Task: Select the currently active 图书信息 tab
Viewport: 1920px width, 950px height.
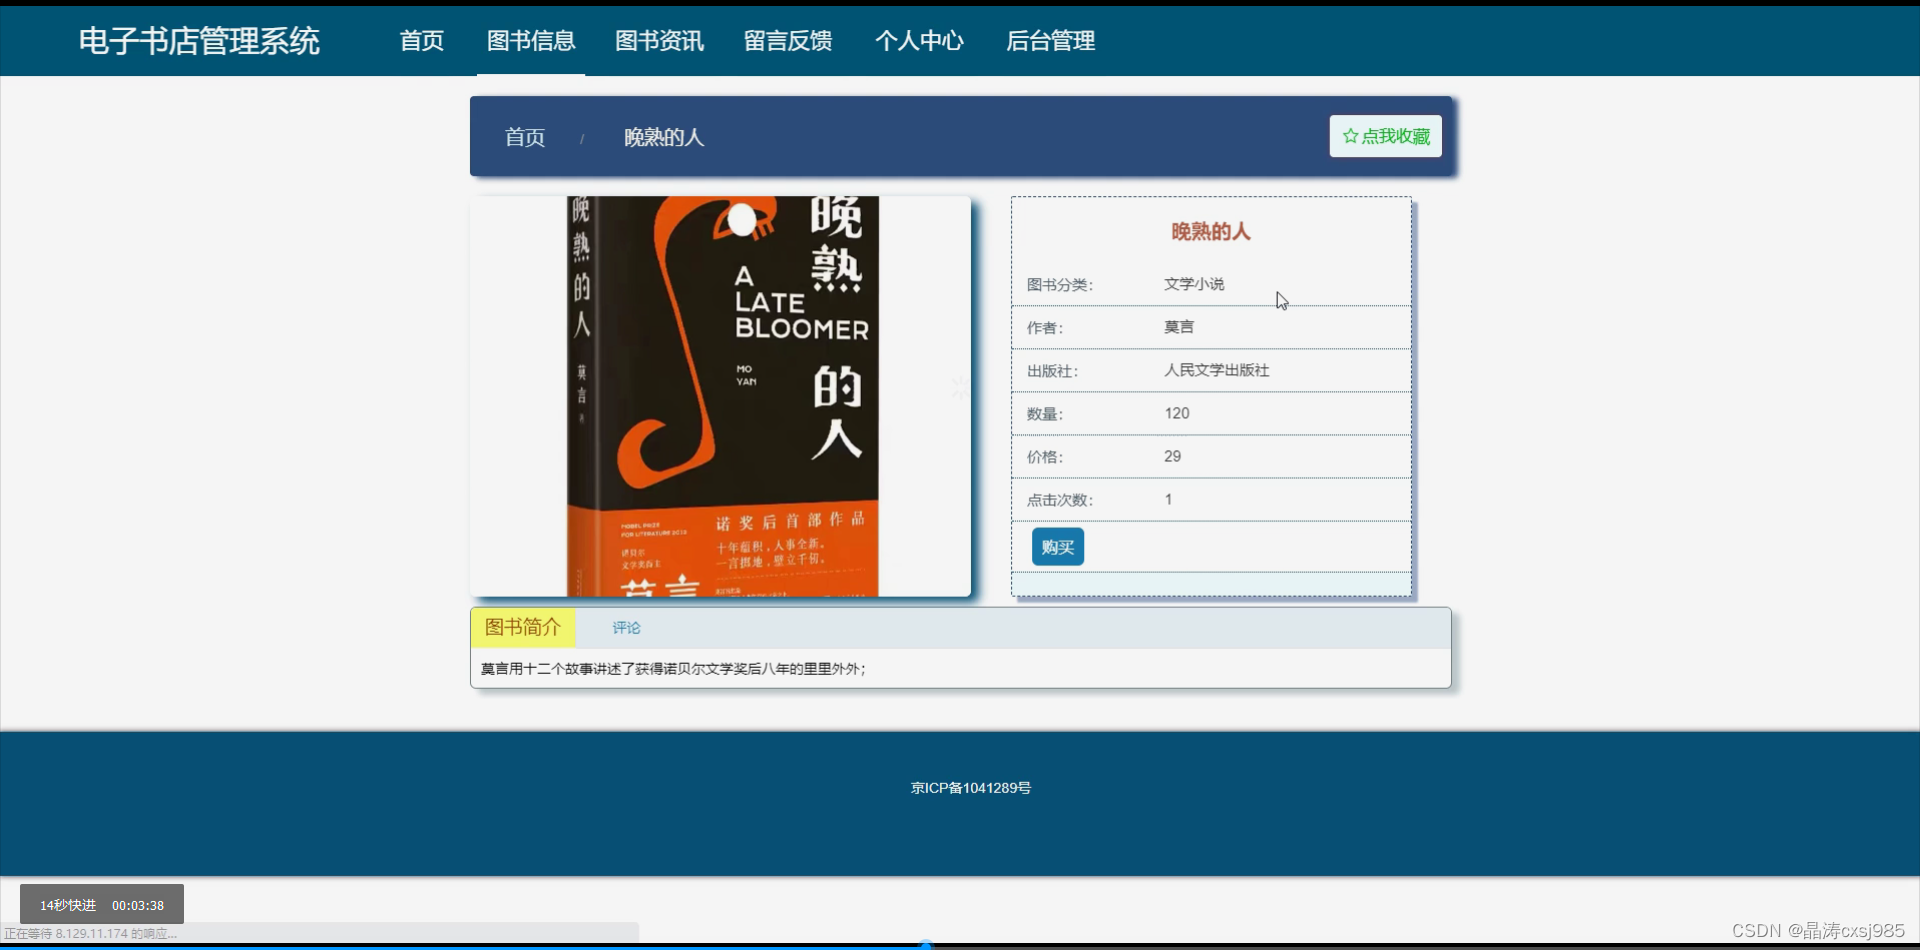Action: 530,41
